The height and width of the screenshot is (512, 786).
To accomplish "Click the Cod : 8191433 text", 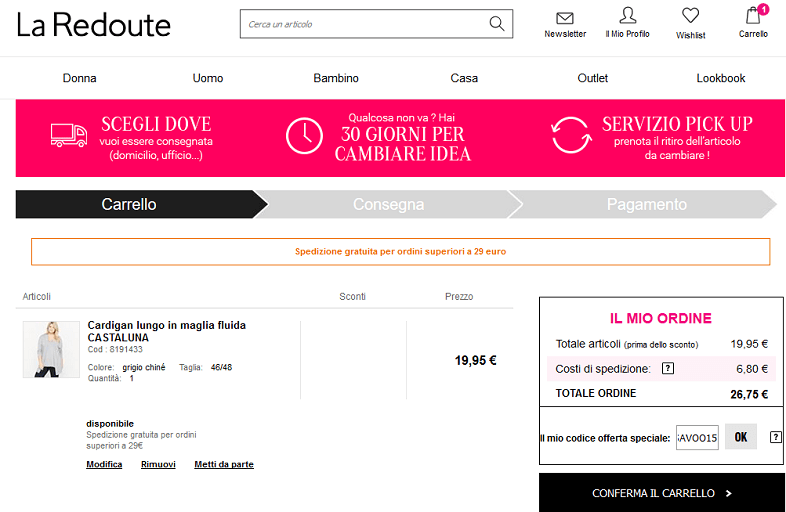I will click(x=115, y=349).
